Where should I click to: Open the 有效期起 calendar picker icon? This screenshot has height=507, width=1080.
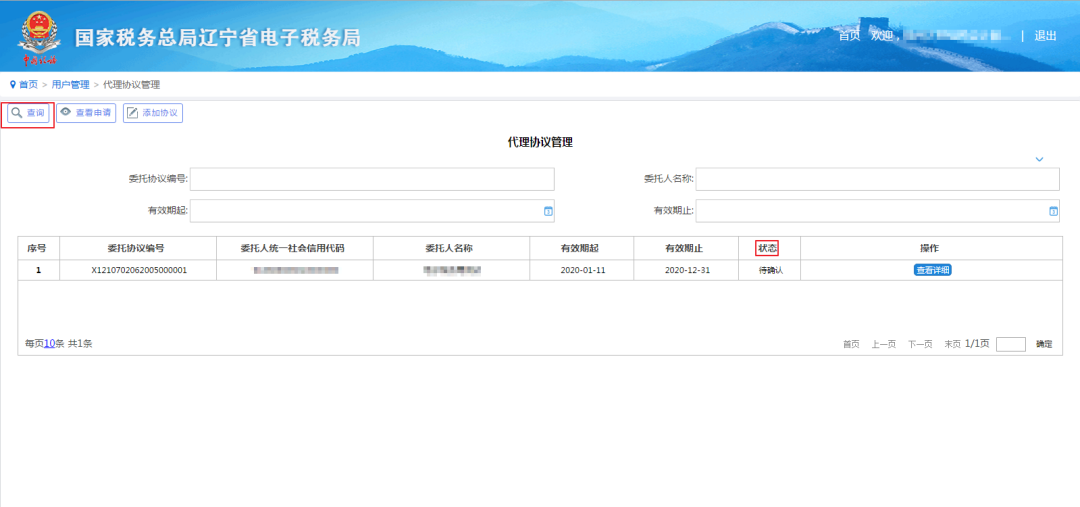point(548,211)
